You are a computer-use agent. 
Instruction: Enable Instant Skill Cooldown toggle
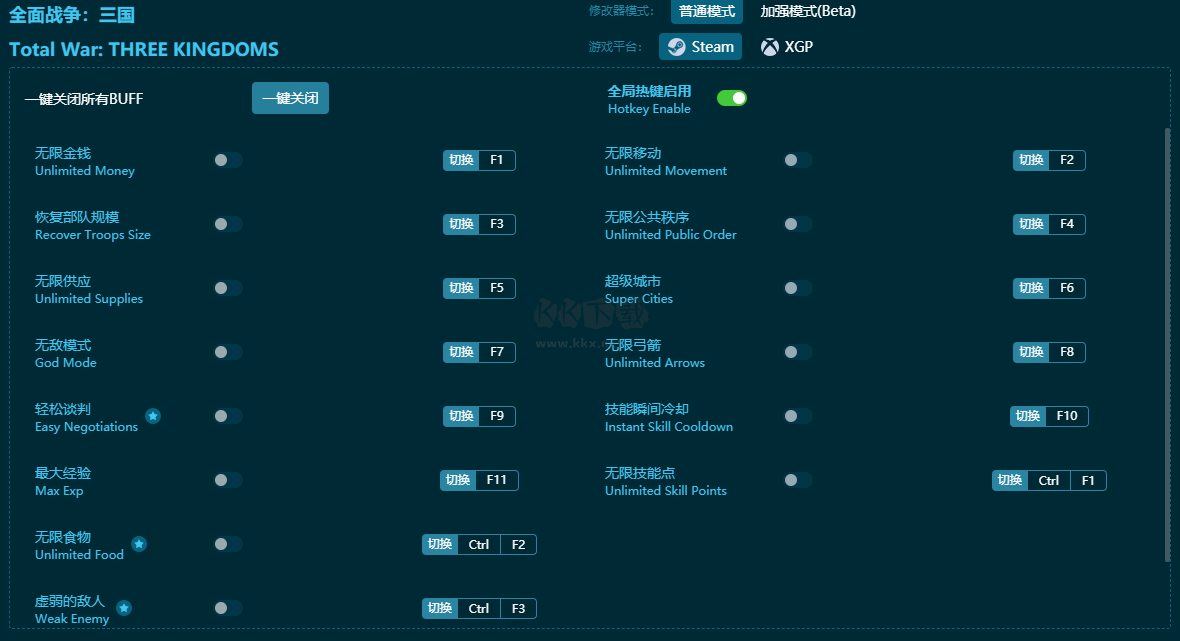(x=798, y=416)
